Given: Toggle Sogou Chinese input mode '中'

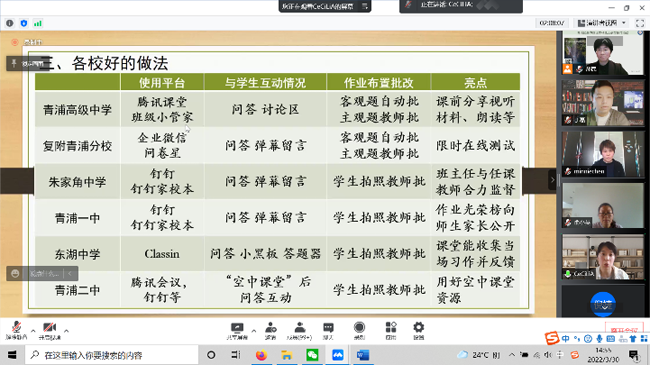Looking at the screenshot, I should click(565, 338).
